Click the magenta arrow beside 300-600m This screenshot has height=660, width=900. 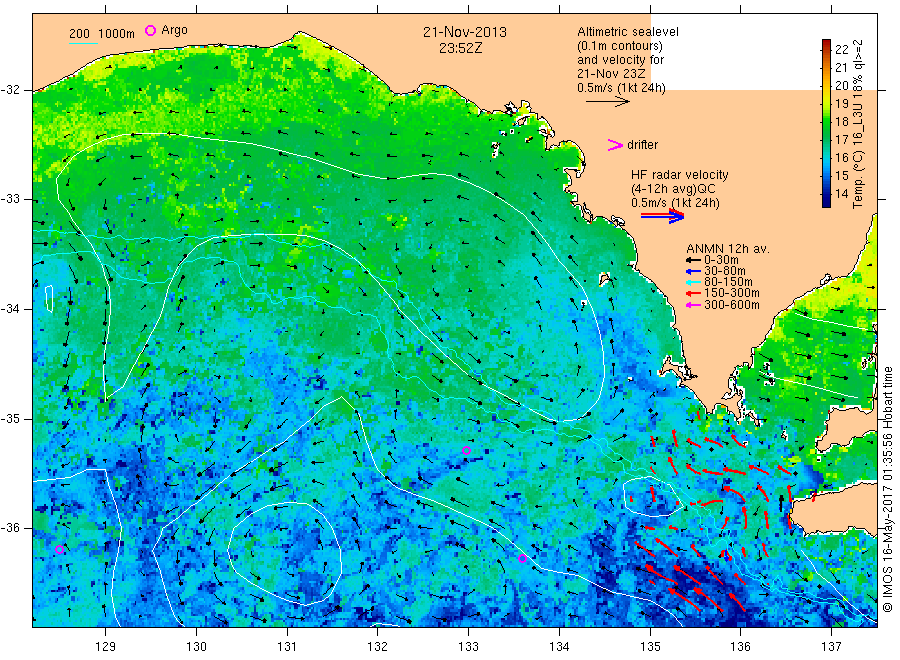click(x=693, y=305)
